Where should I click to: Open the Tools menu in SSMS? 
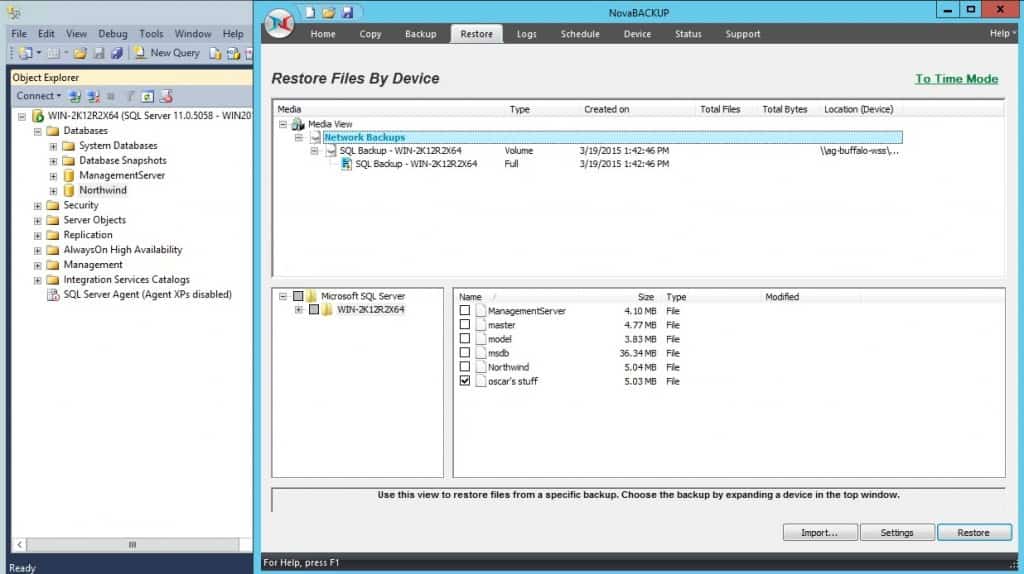tap(151, 34)
